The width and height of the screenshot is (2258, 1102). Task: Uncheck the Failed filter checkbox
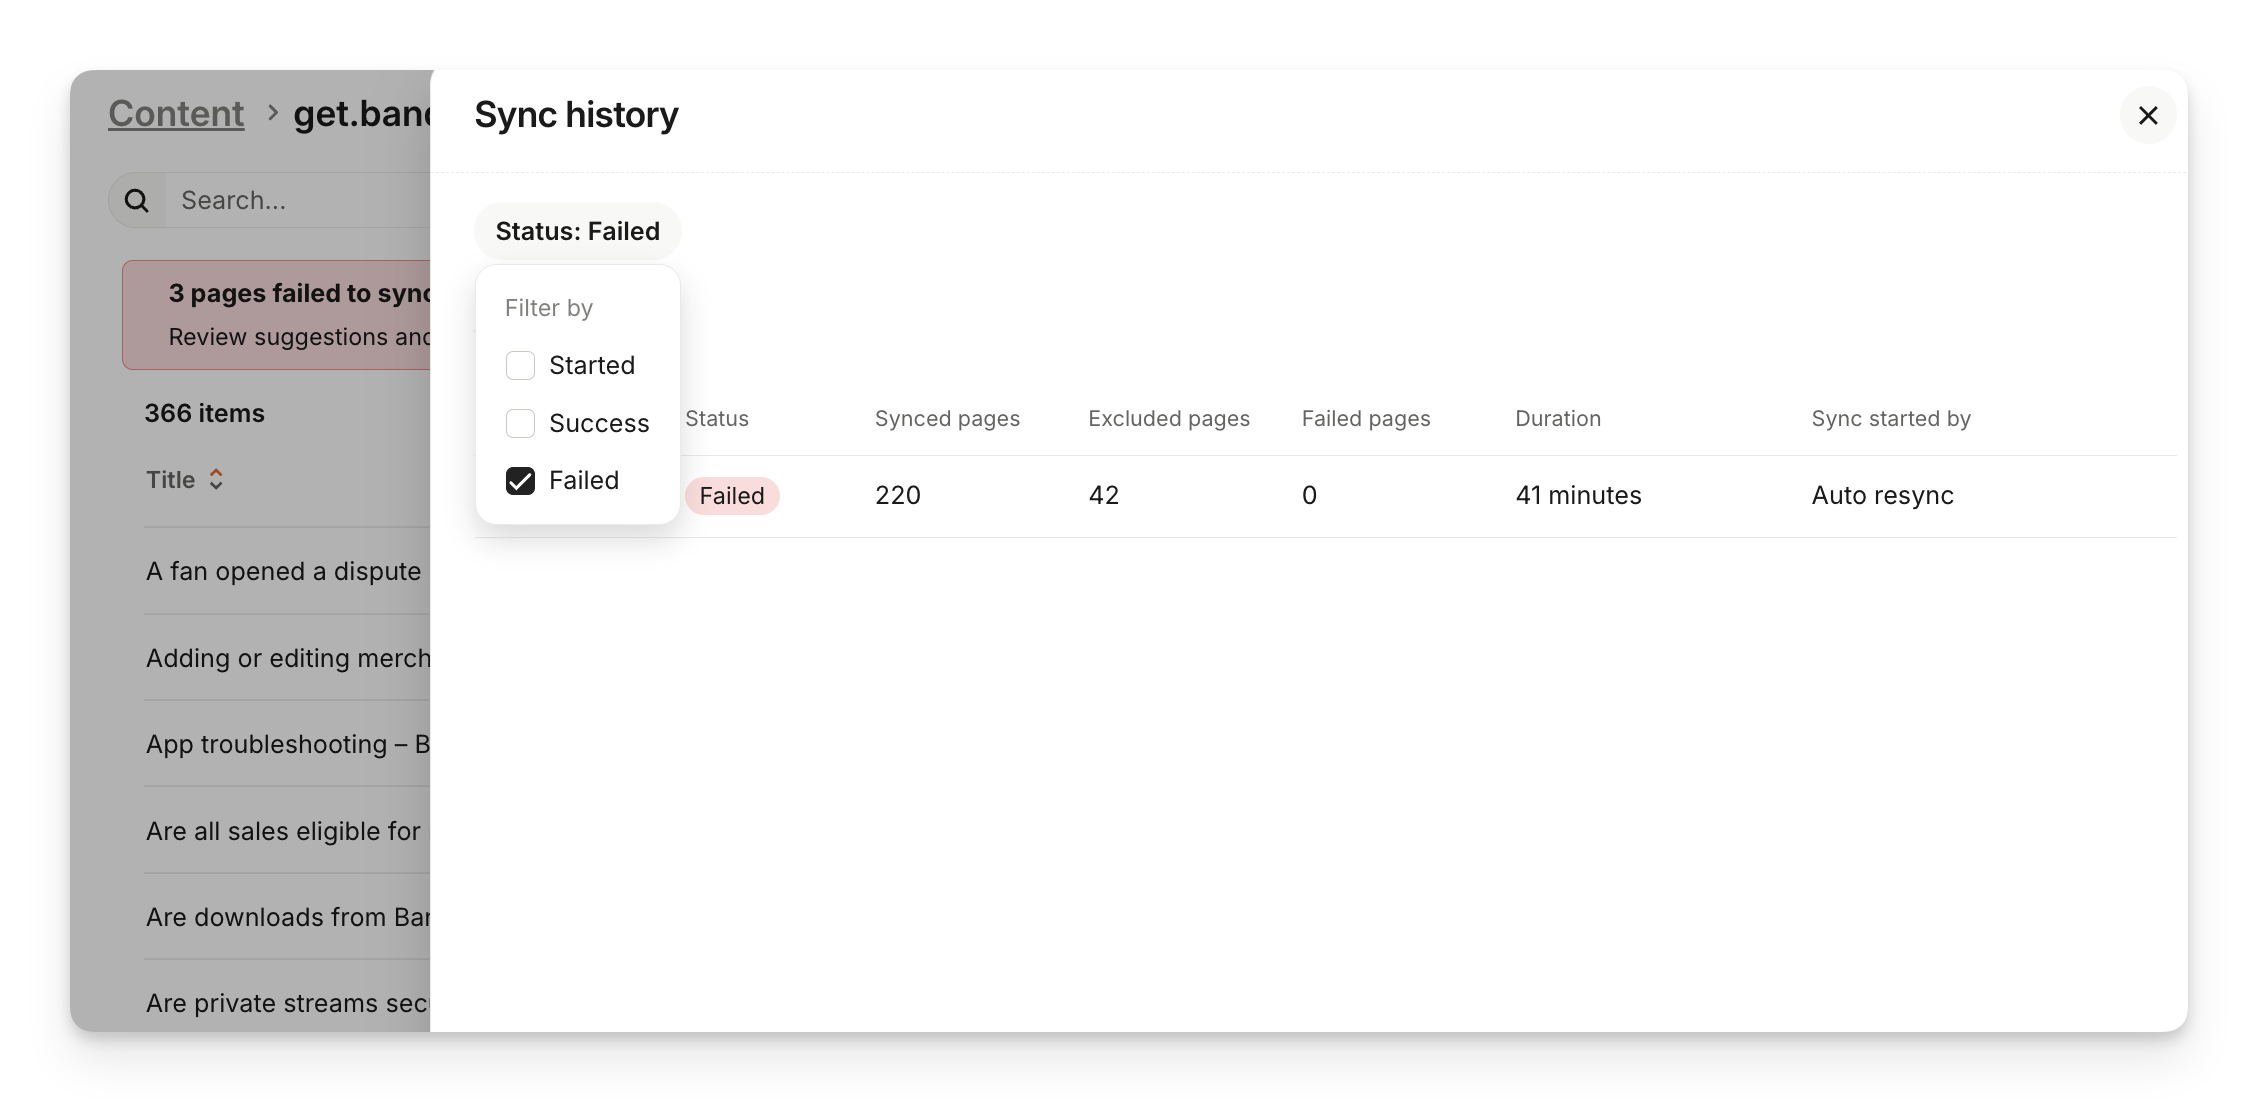point(520,481)
